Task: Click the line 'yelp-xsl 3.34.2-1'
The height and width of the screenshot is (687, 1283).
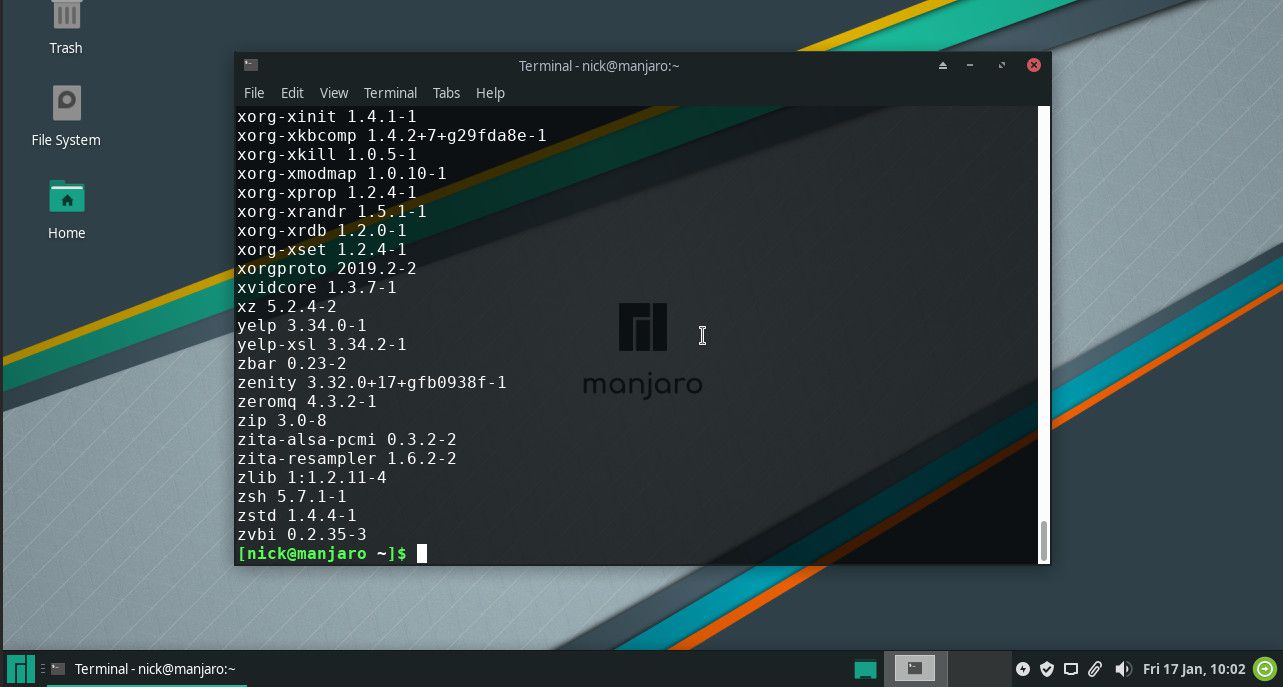Action: point(322,345)
